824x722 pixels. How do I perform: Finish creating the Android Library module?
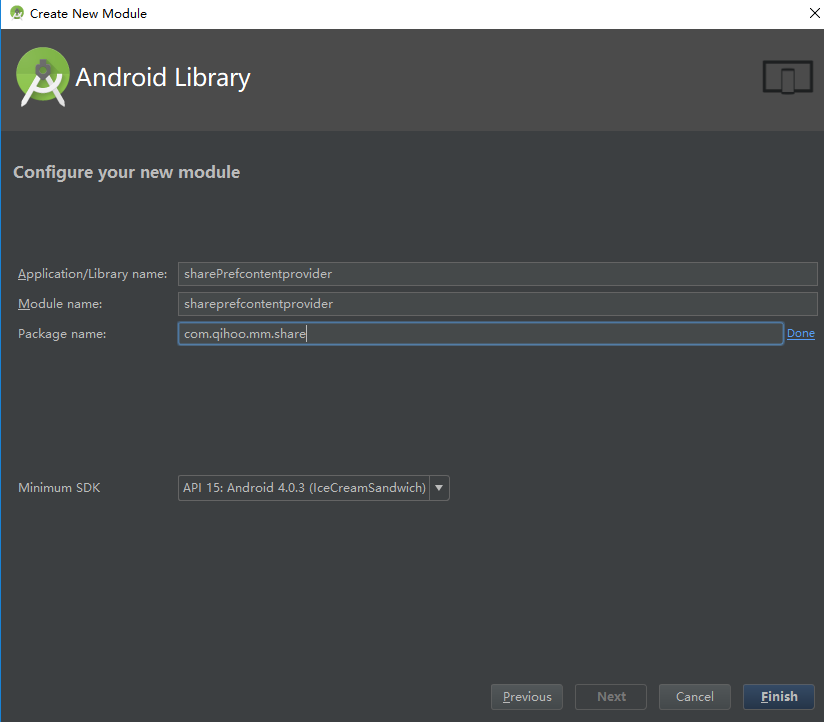779,697
